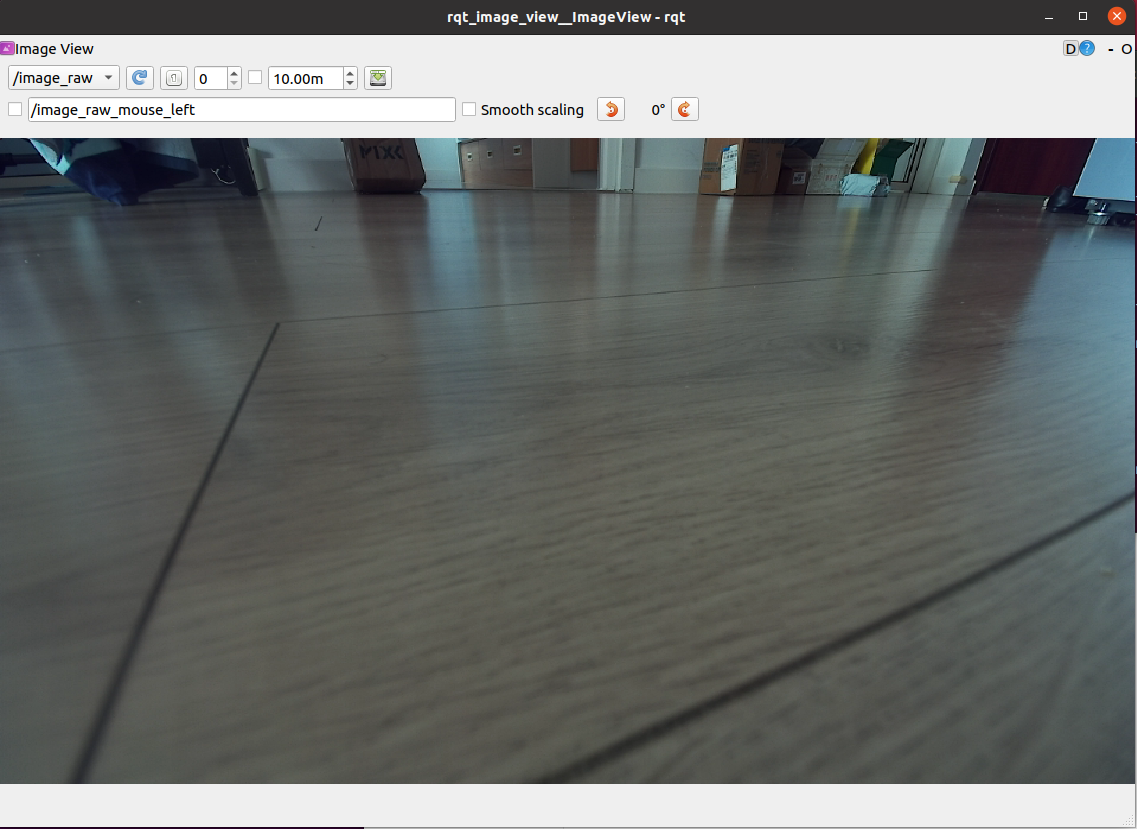This screenshot has height=829, width=1137.
Task: Save the current image as file
Action: [378, 78]
